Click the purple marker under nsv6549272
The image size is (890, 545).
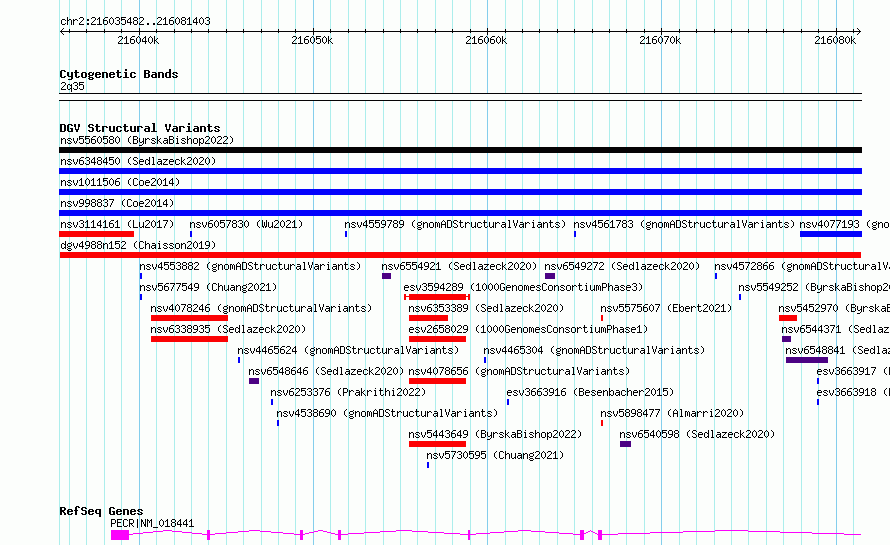coord(550,276)
